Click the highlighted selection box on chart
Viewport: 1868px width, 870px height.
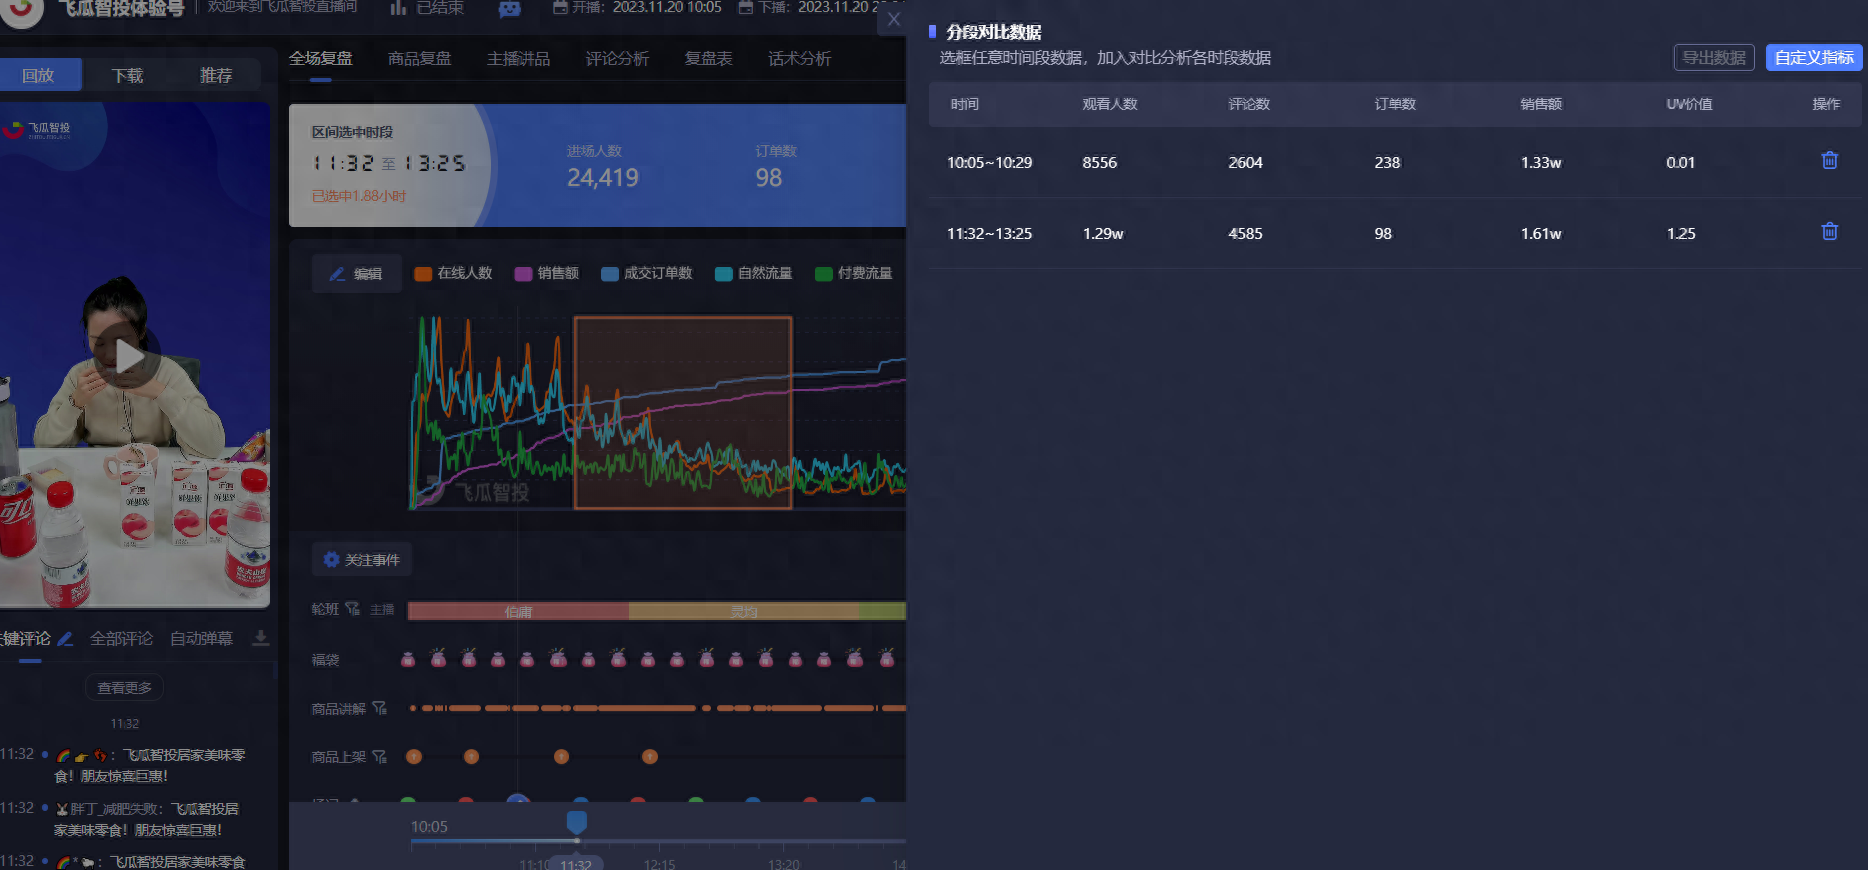pyautogui.click(x=683, y=413)
